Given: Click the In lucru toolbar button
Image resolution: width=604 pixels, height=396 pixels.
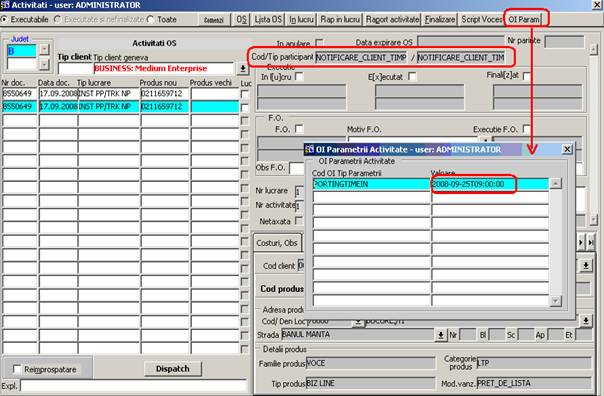Looking at the screenshot, I should 302,20.
